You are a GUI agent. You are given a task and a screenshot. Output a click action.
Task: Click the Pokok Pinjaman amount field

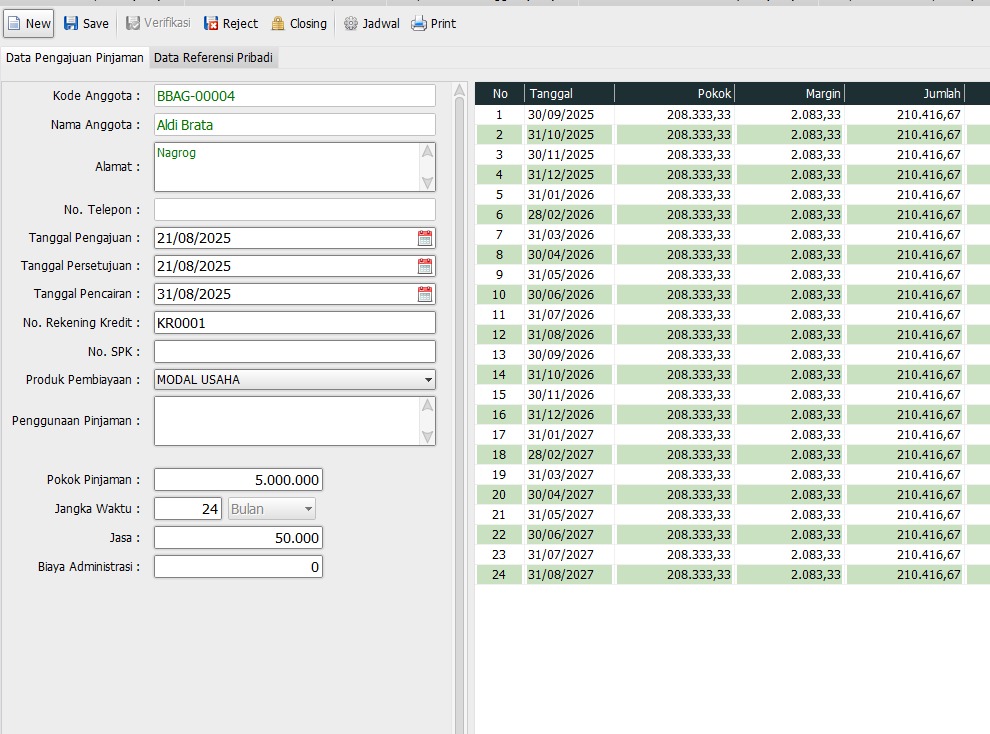[x=238, y=480]
